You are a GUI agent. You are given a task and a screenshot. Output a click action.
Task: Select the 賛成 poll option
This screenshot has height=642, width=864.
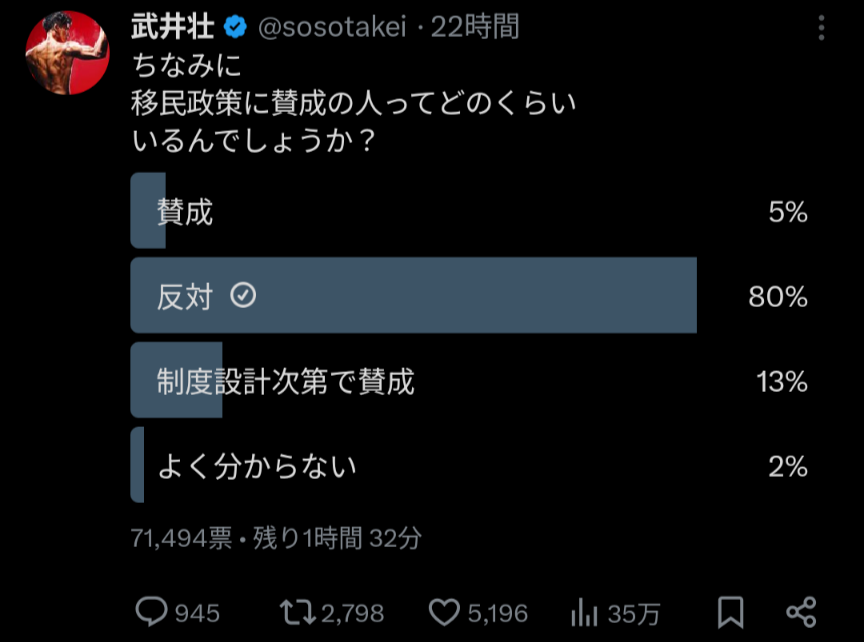(x=185, y=212)
